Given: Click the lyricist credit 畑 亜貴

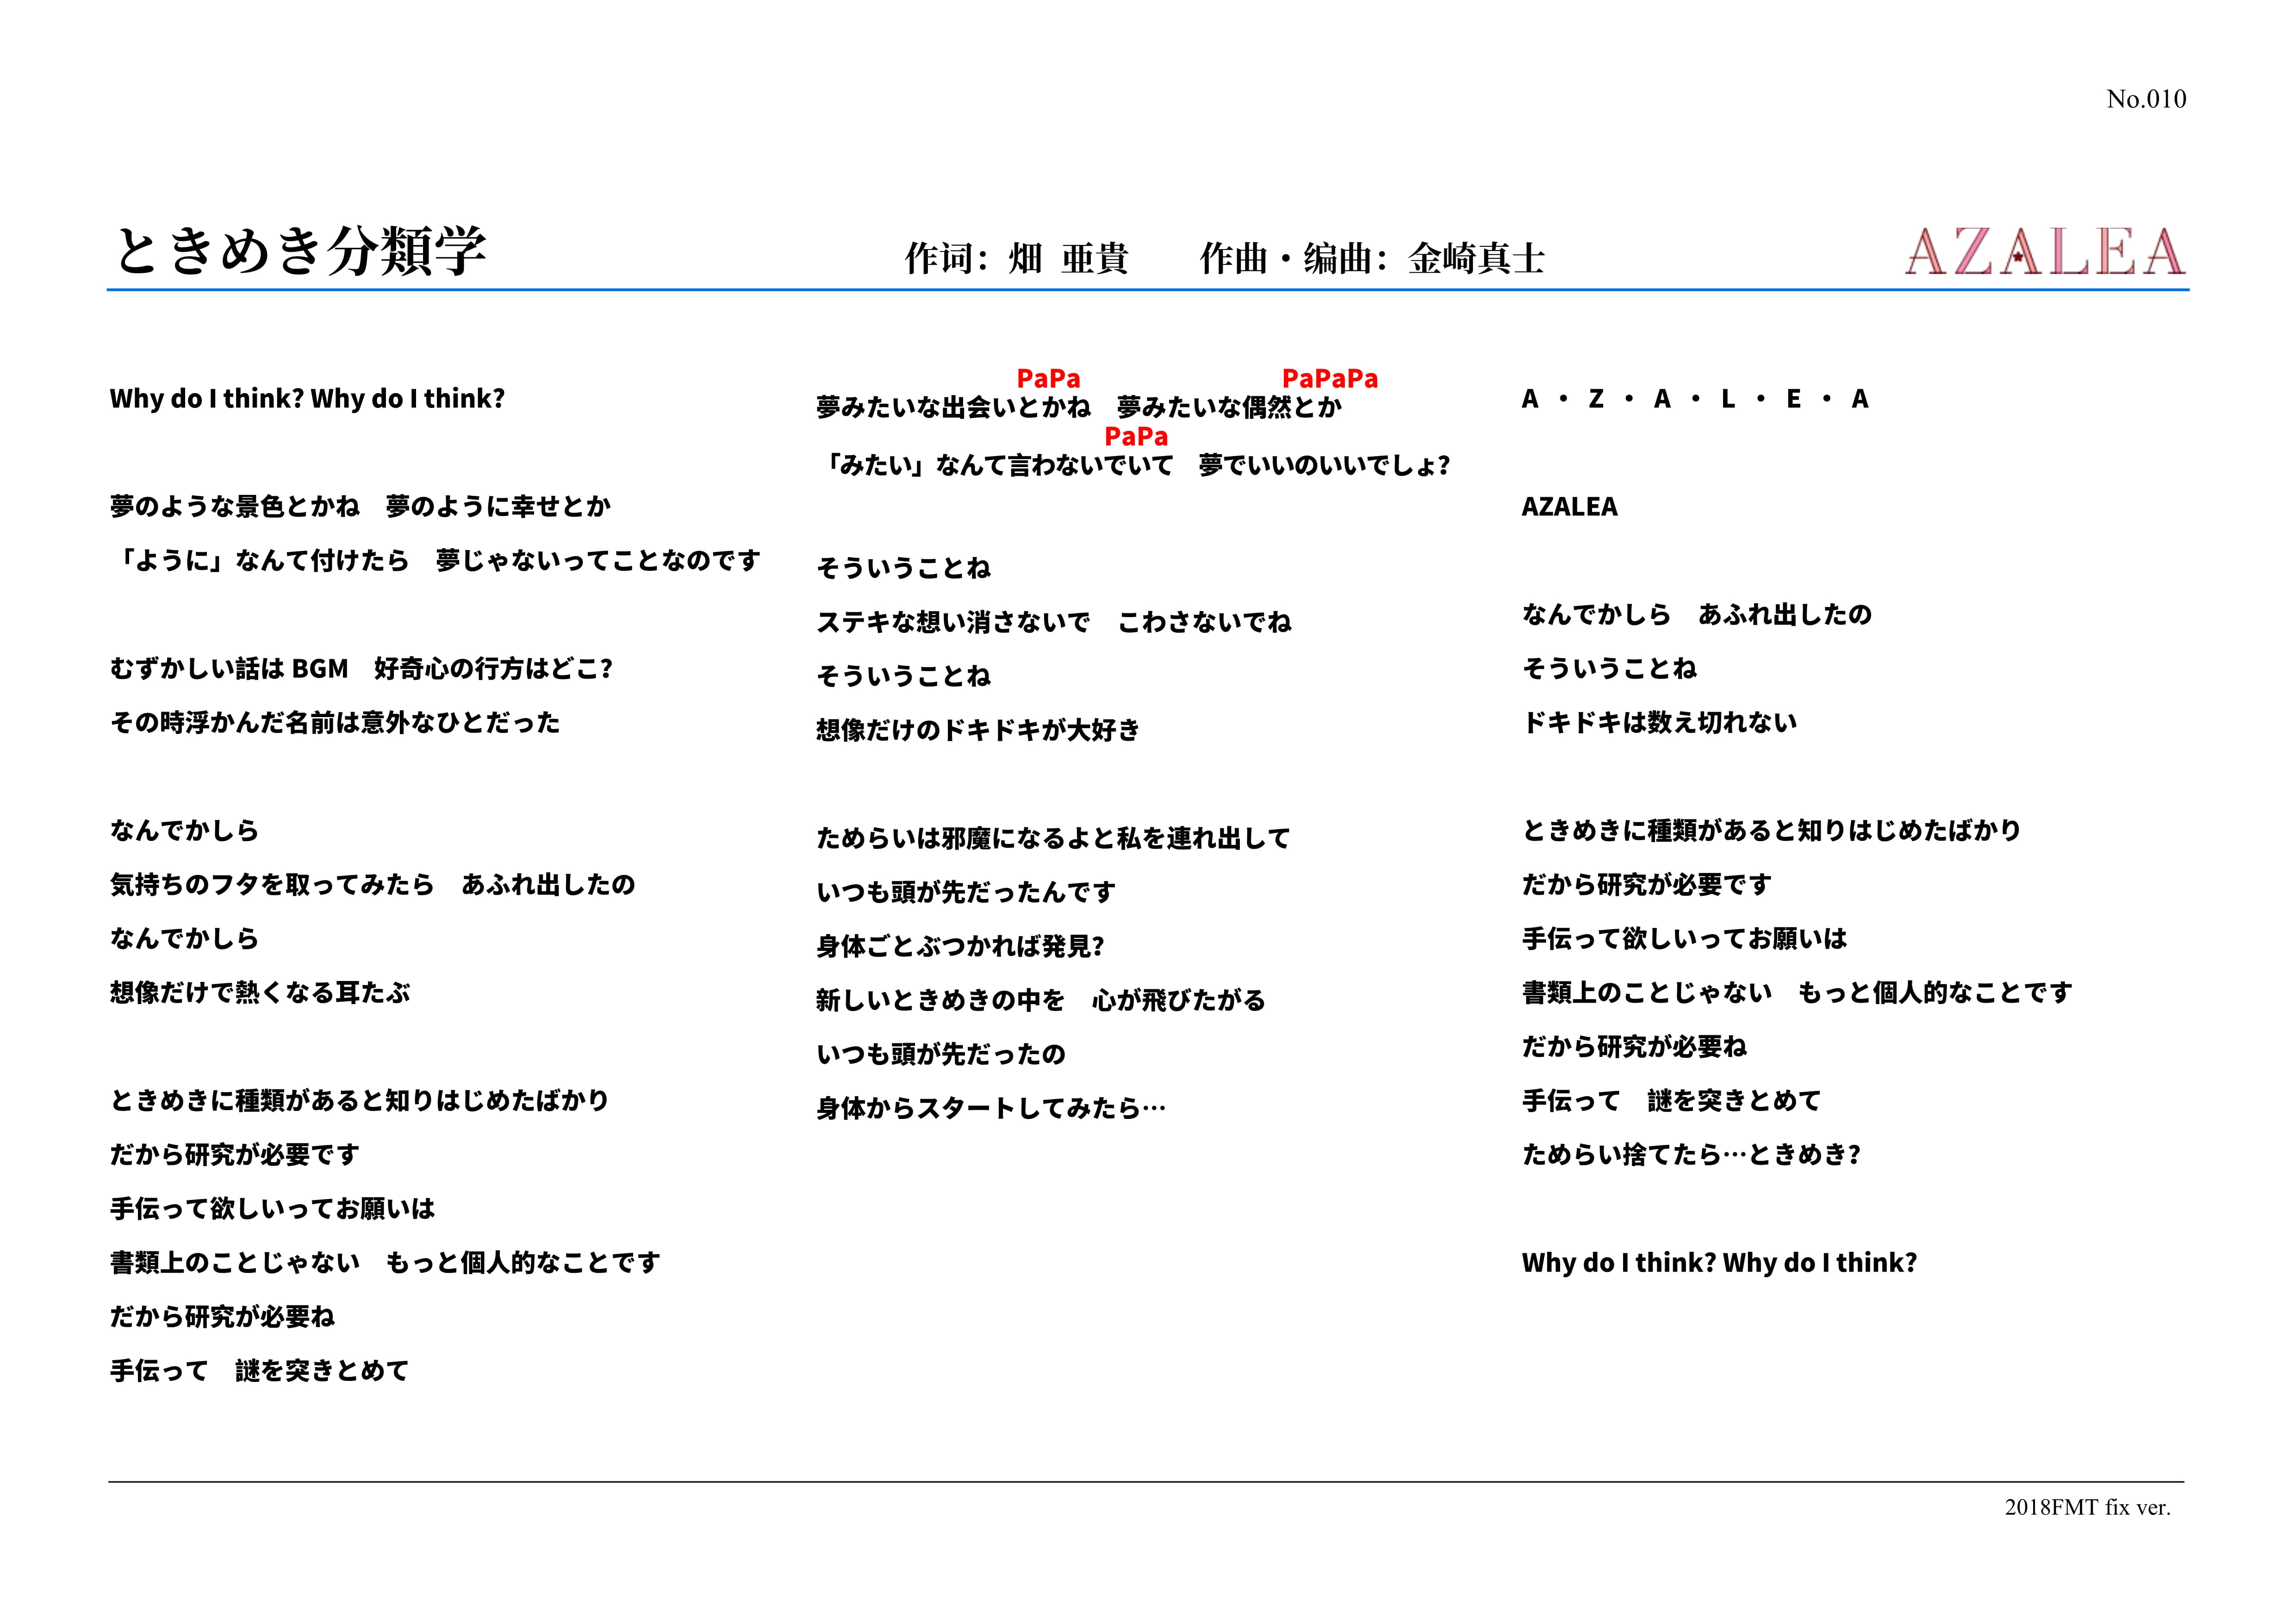Looking at the screenshot, I should pos(1068,259).
